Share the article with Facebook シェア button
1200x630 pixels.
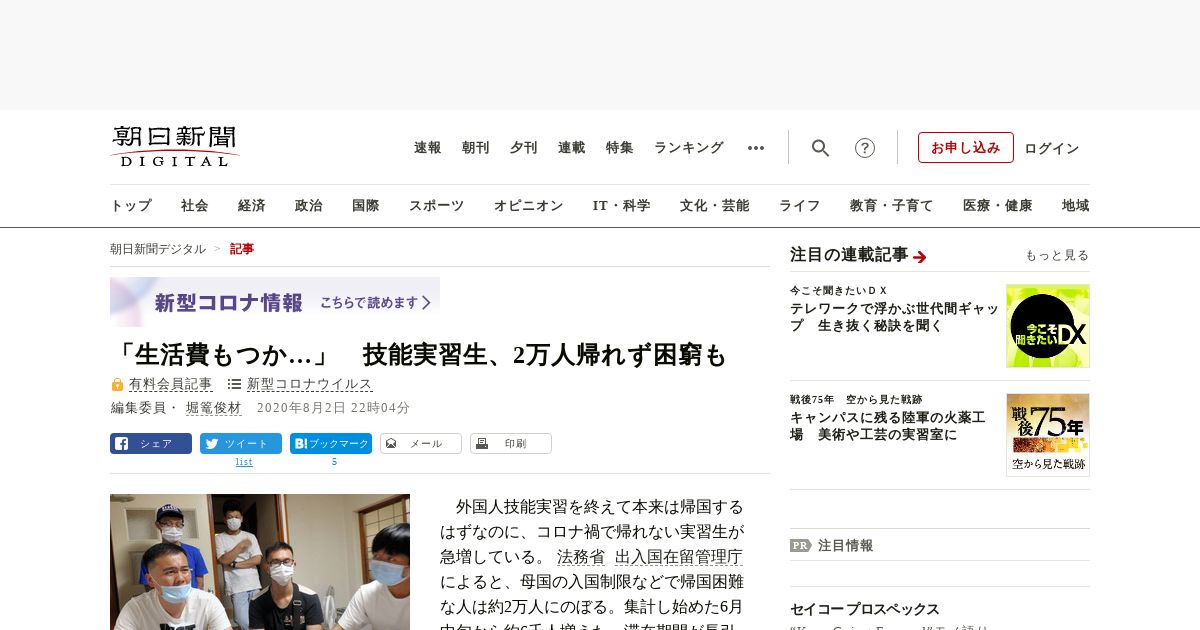[x=151, y=444]
